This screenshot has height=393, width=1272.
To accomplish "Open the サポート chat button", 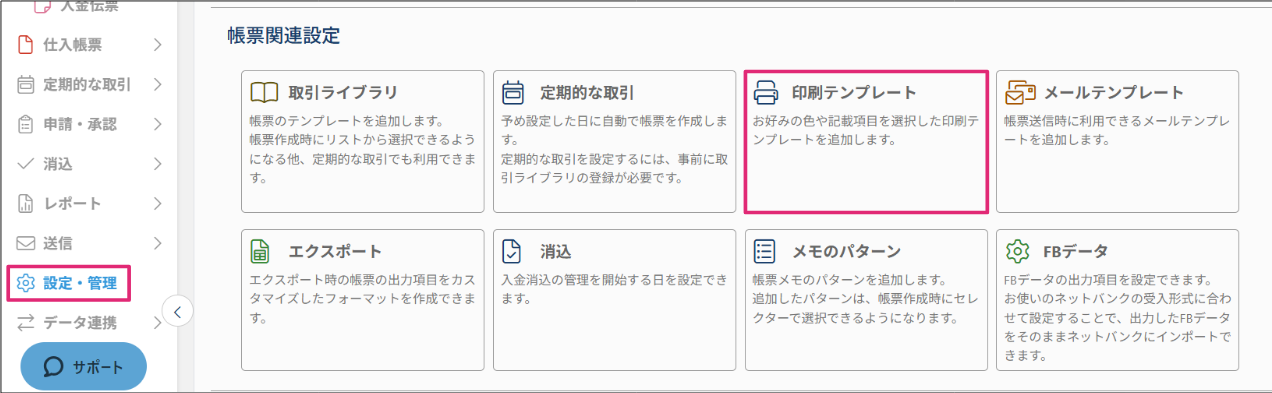I will (x=83, y=366).
